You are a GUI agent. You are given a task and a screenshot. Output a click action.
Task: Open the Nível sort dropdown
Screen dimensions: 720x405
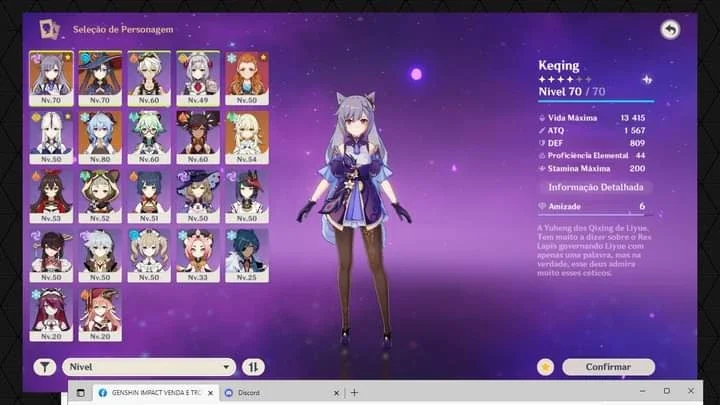(x=149, y=367)
